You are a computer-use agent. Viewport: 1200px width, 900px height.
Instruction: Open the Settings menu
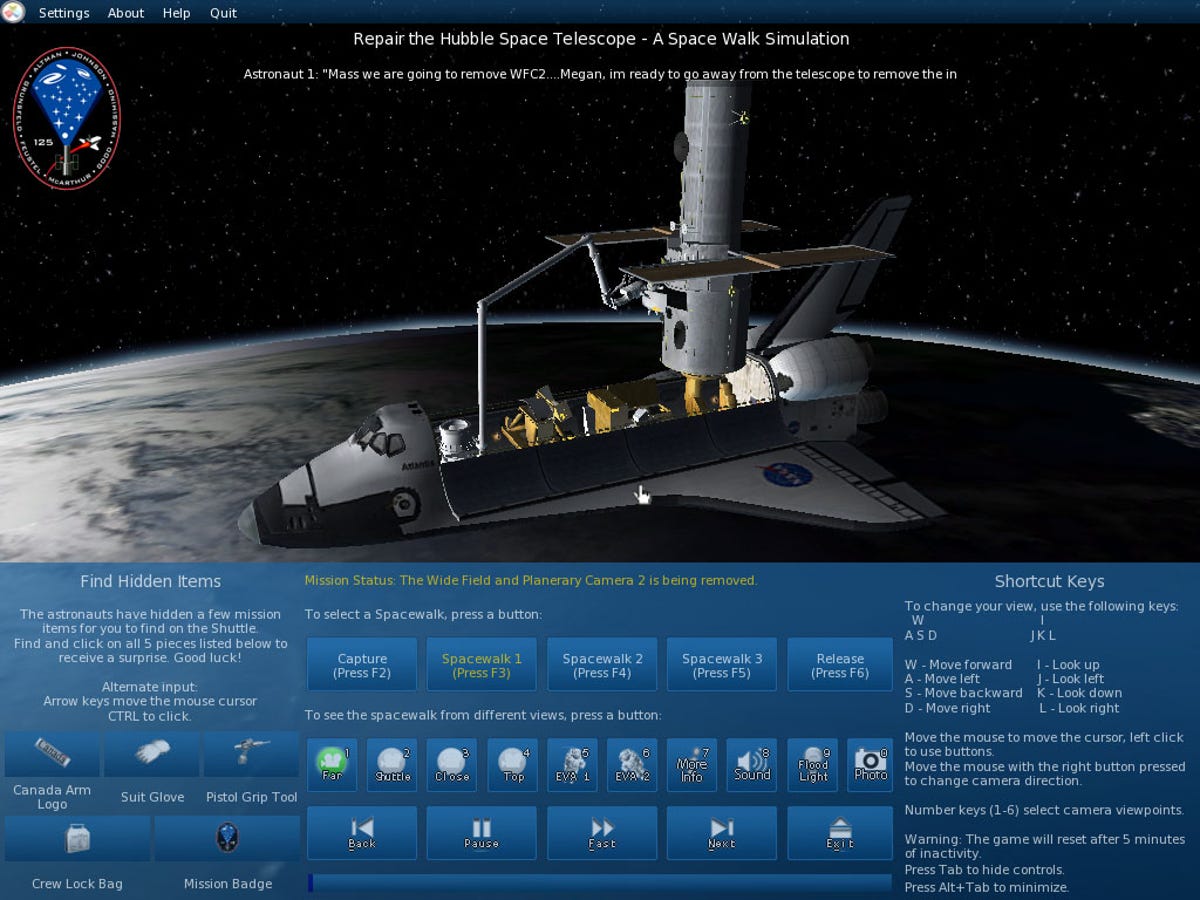point(63,13)
